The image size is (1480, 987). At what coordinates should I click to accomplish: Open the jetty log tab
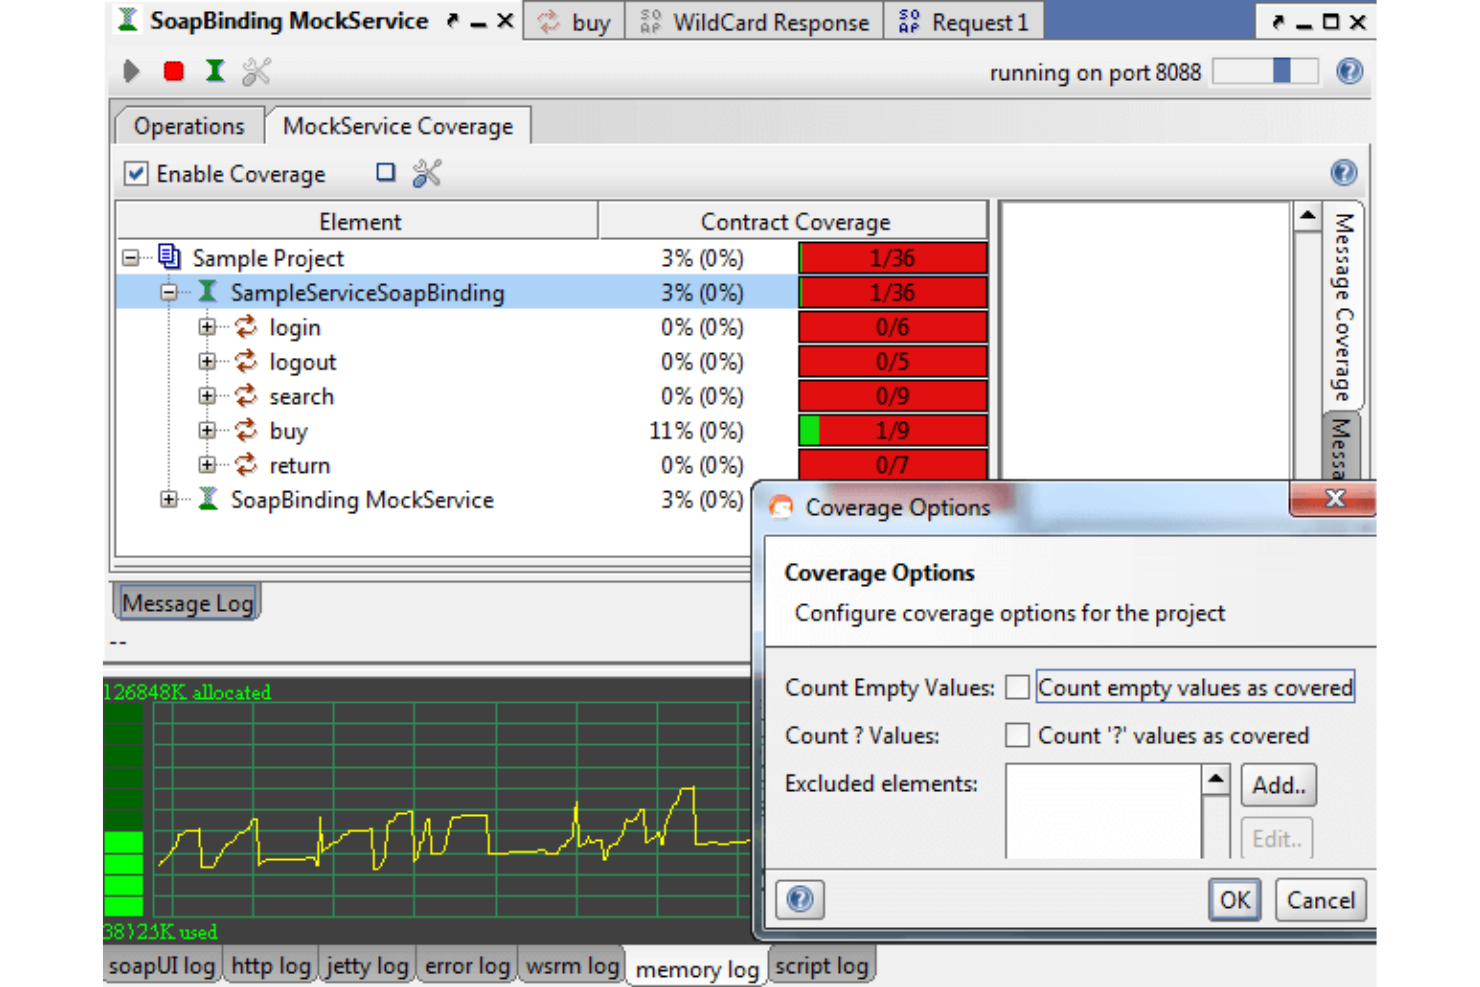pos(367,966)
